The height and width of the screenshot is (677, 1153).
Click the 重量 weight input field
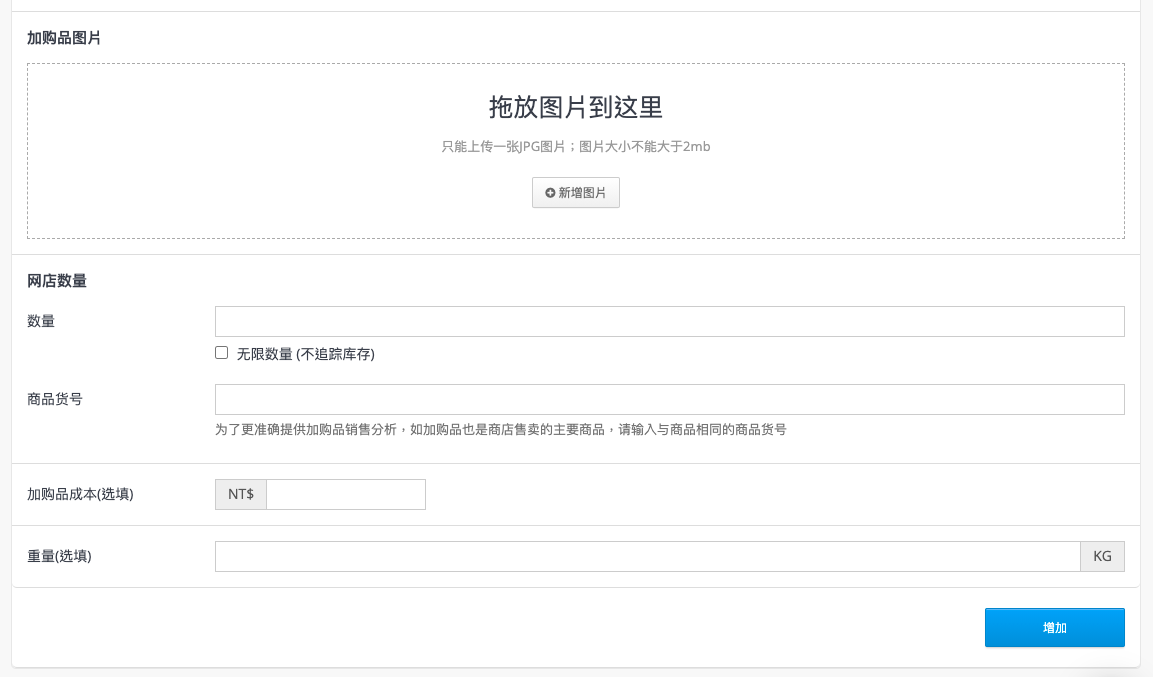[647, 556]
